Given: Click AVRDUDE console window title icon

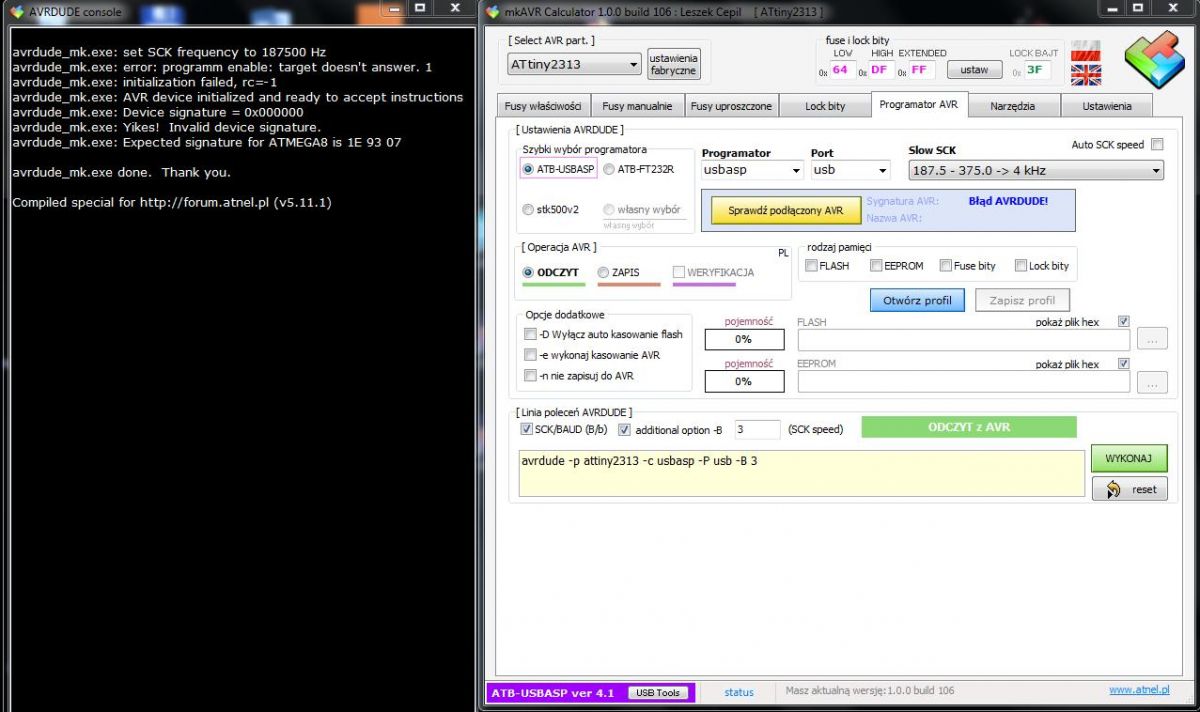Looking at the screenshot, I should [16, 11].
